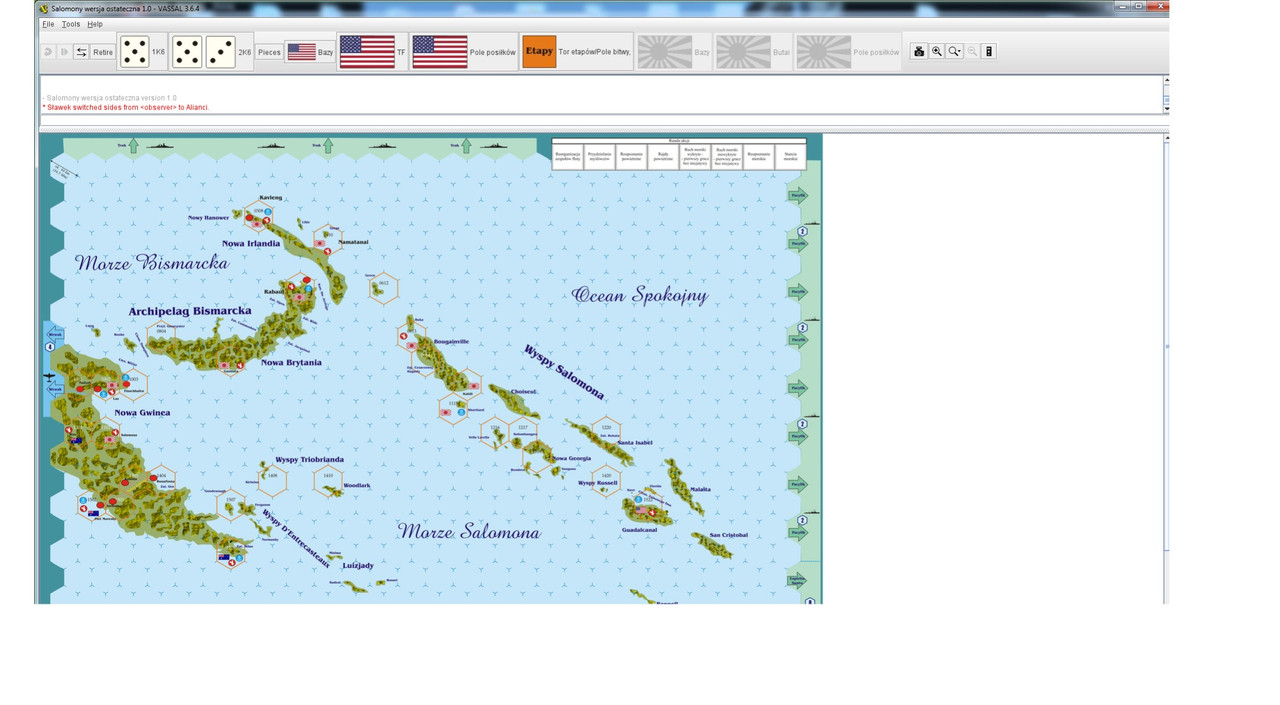Click the American flag counter on Guadalcanal
The image size is (1280, 705).
tap(642, 508)
